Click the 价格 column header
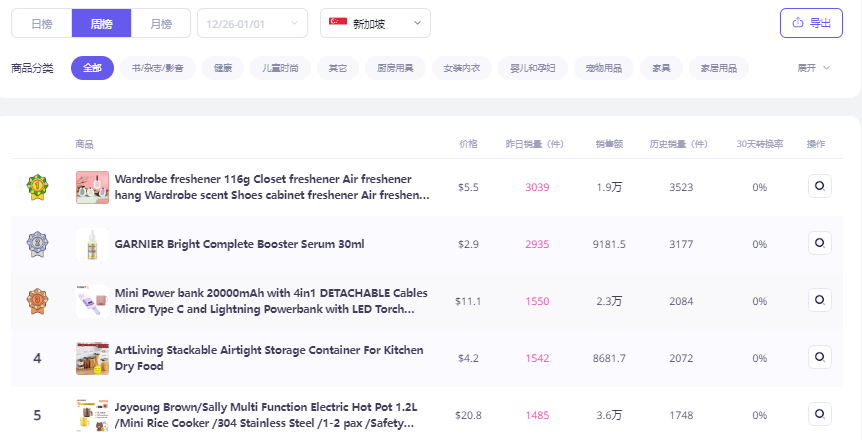The image size is (862, 440). (468, 144)
